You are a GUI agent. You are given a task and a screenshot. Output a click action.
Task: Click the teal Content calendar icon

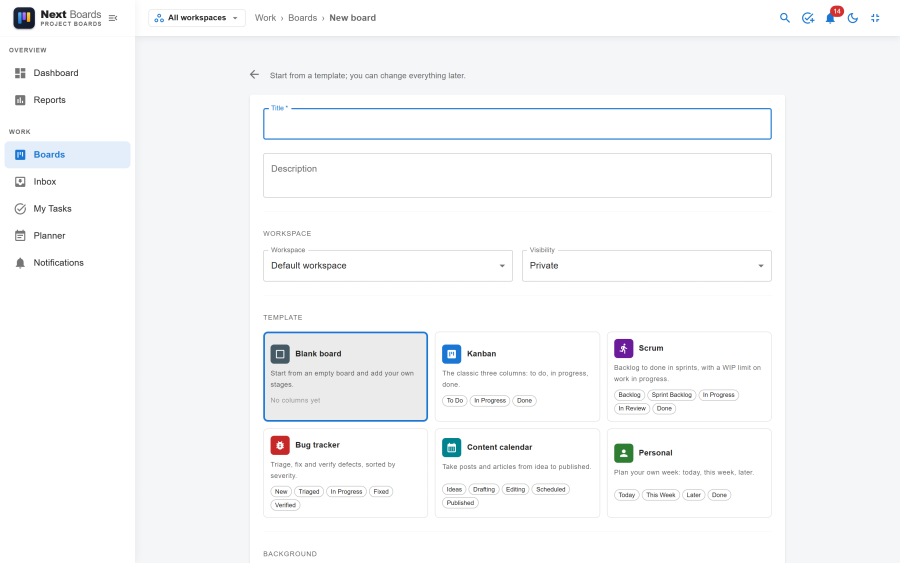452,447
